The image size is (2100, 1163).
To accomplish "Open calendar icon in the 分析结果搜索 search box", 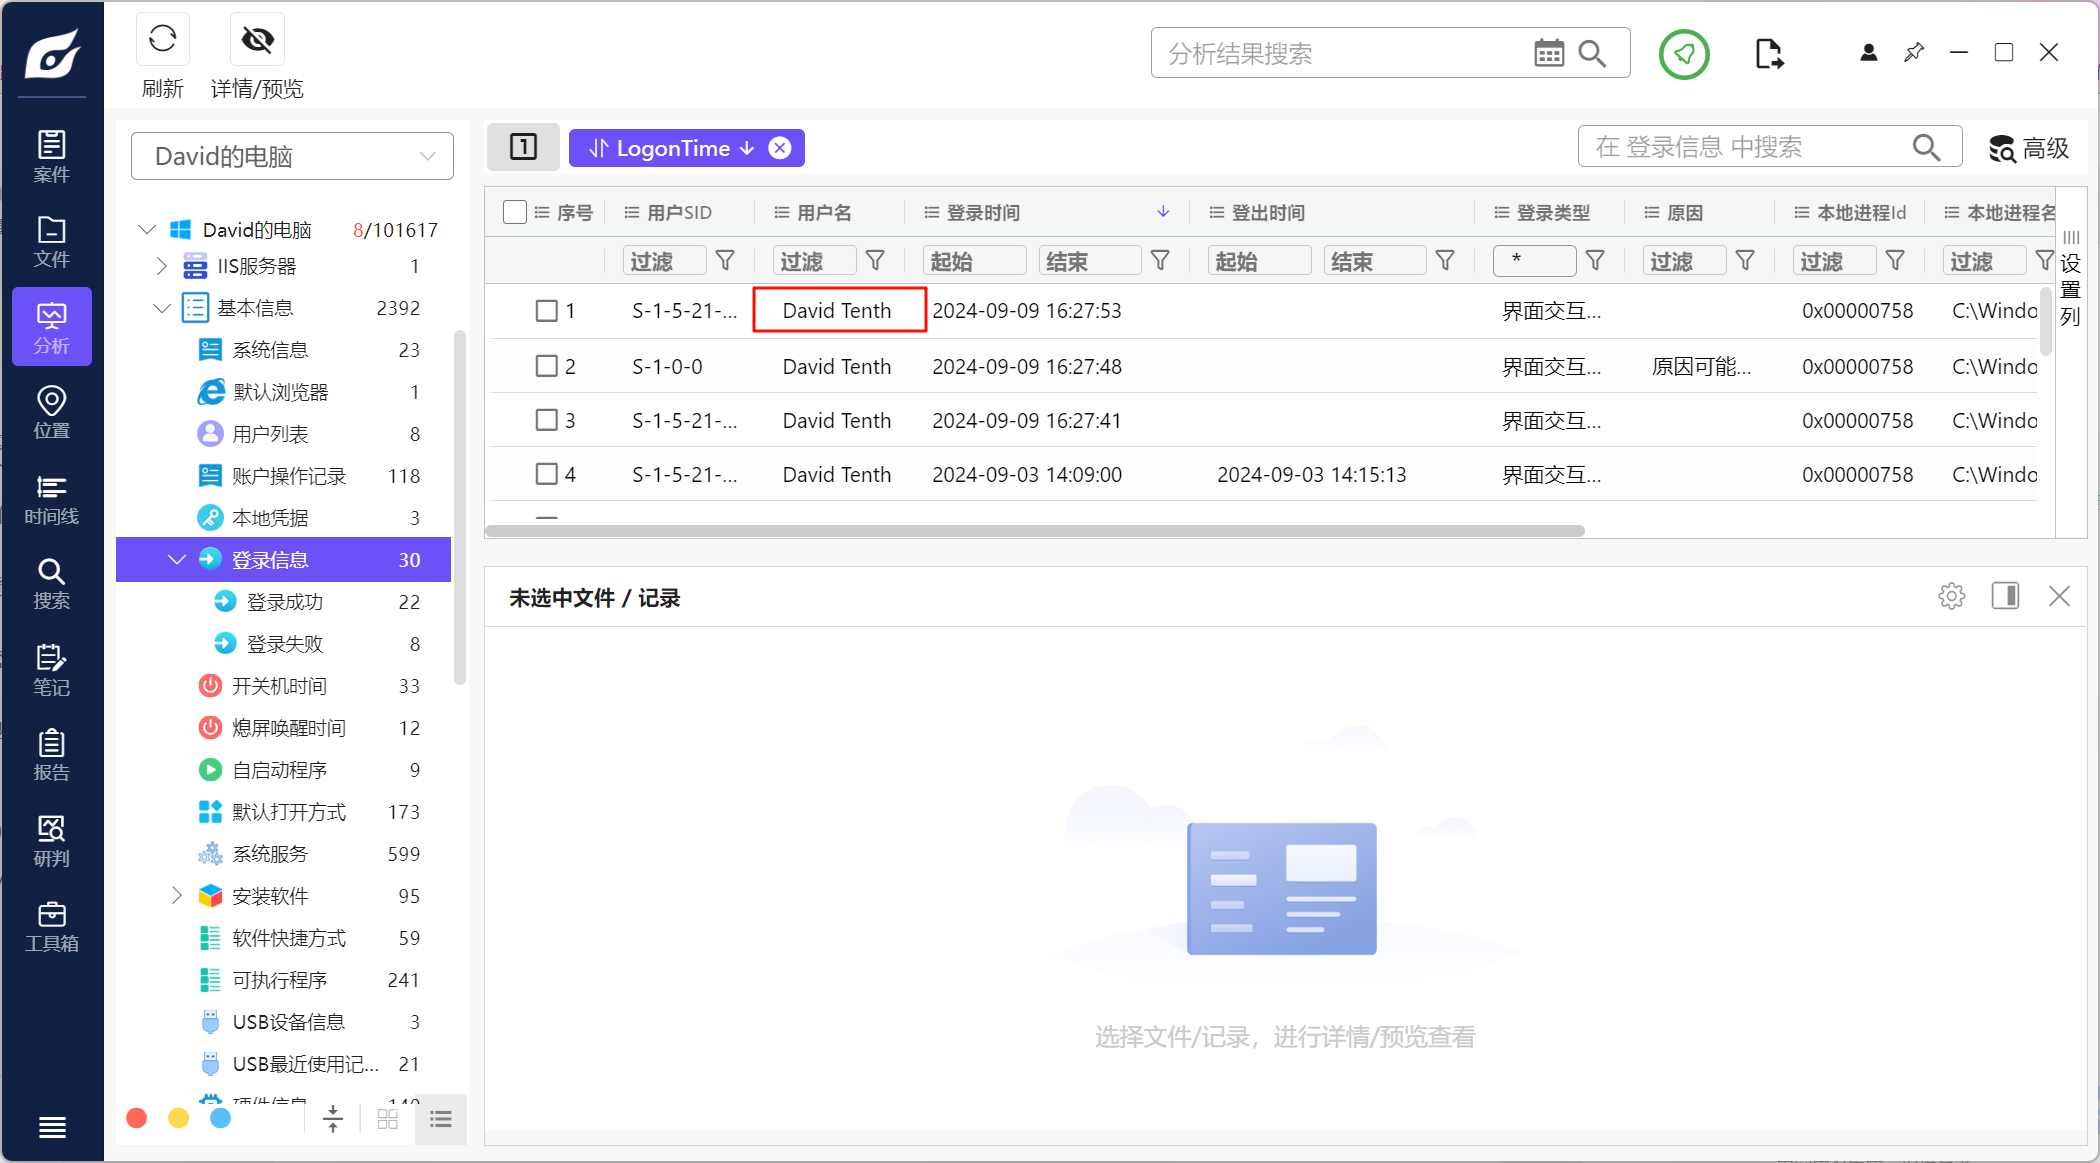I will (1548, 54).
